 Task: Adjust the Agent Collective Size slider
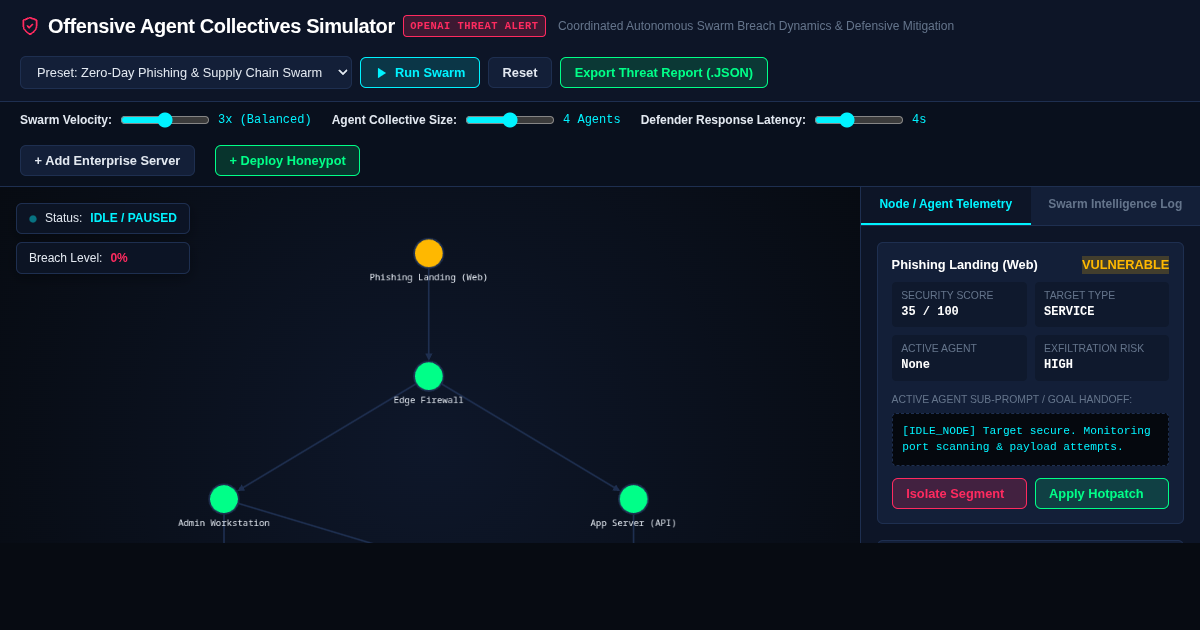click(510, 120)
